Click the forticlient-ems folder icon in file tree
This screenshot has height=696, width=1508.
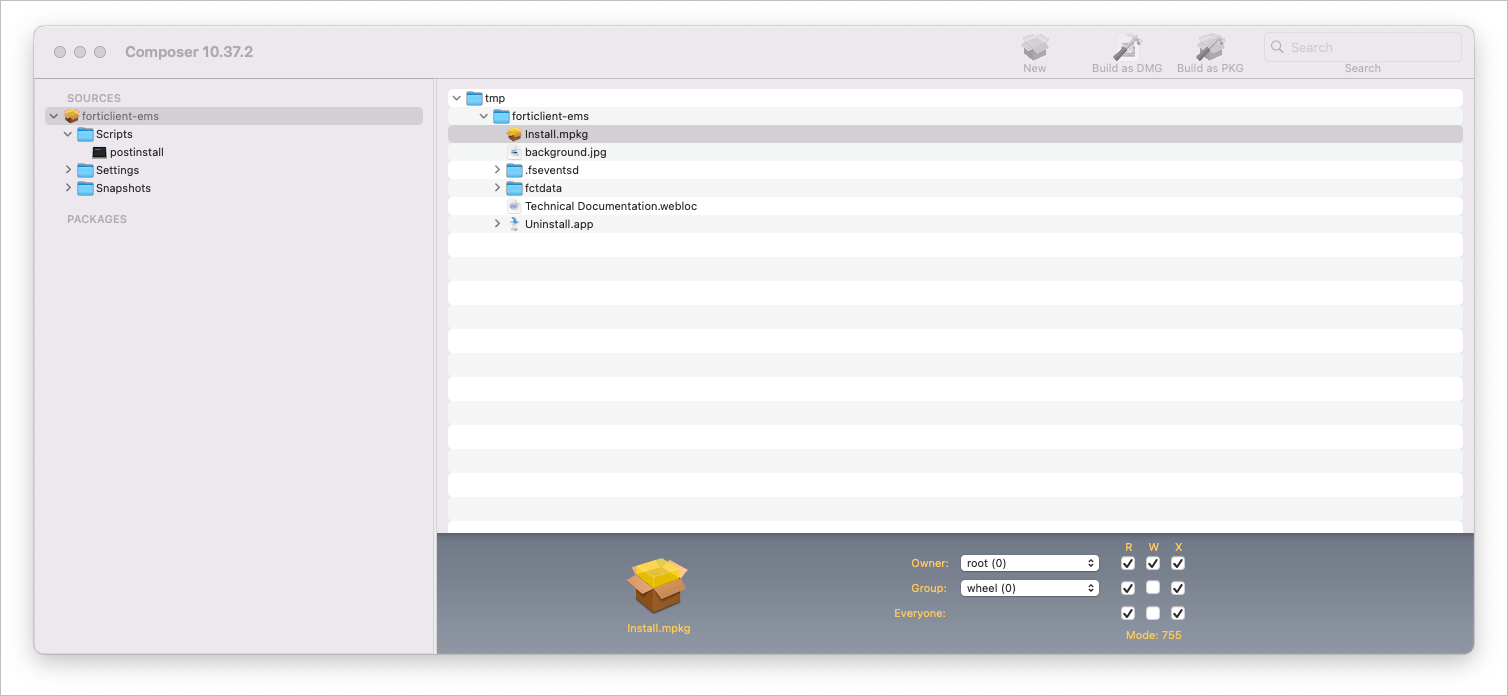[x=501, y=116]
